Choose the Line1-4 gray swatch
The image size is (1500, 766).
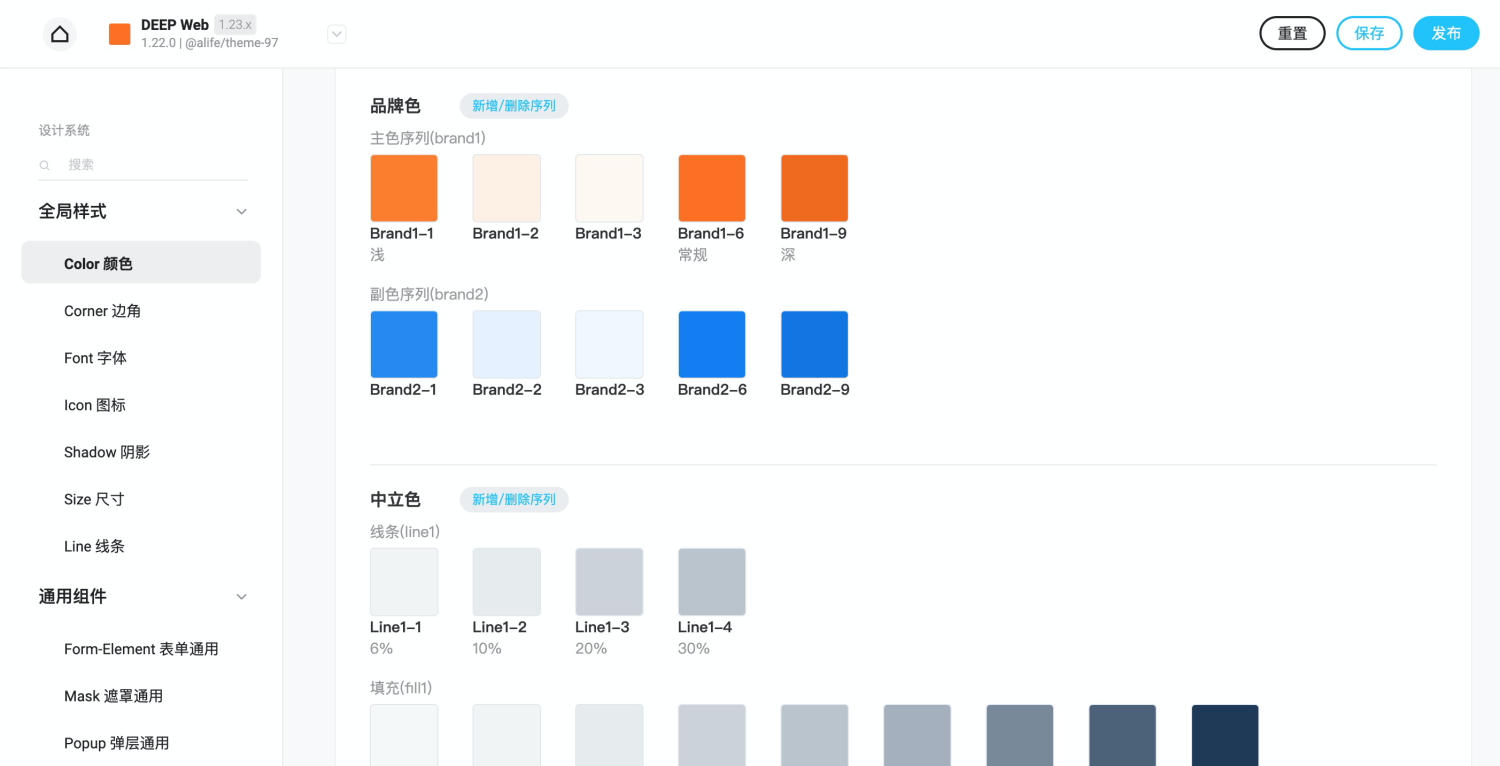pyautogui.click(x=712, y=582)
